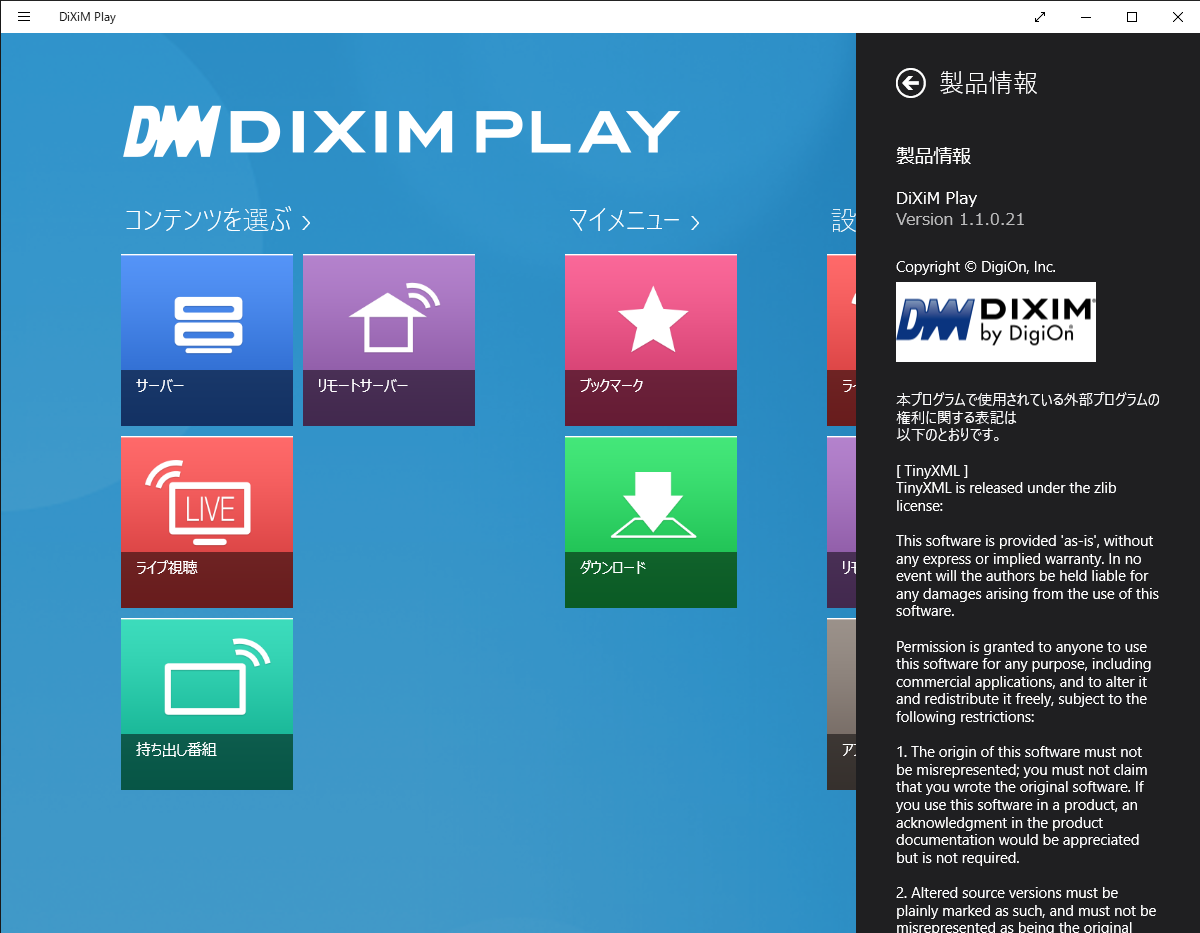Viewport: 1200px width, 933px height.
Task: Open the 持ち出し番組 take-out programs tile
Action: pos(206,703)
